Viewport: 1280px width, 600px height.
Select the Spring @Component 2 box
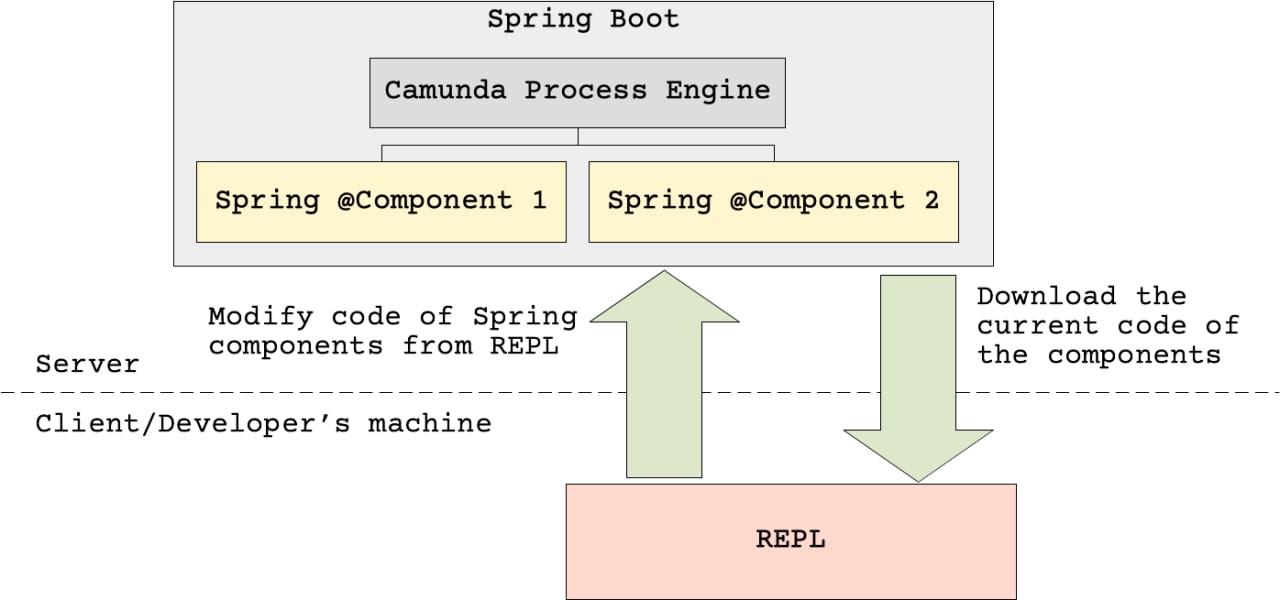(x=773, y=201)
